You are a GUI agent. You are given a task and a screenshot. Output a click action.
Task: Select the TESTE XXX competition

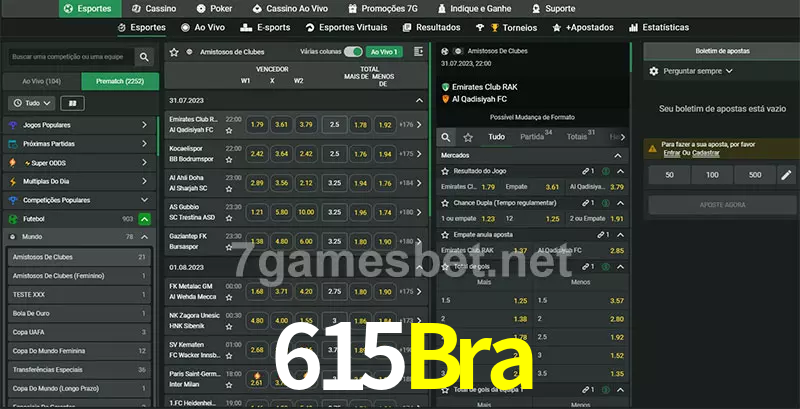pos(79,295)
